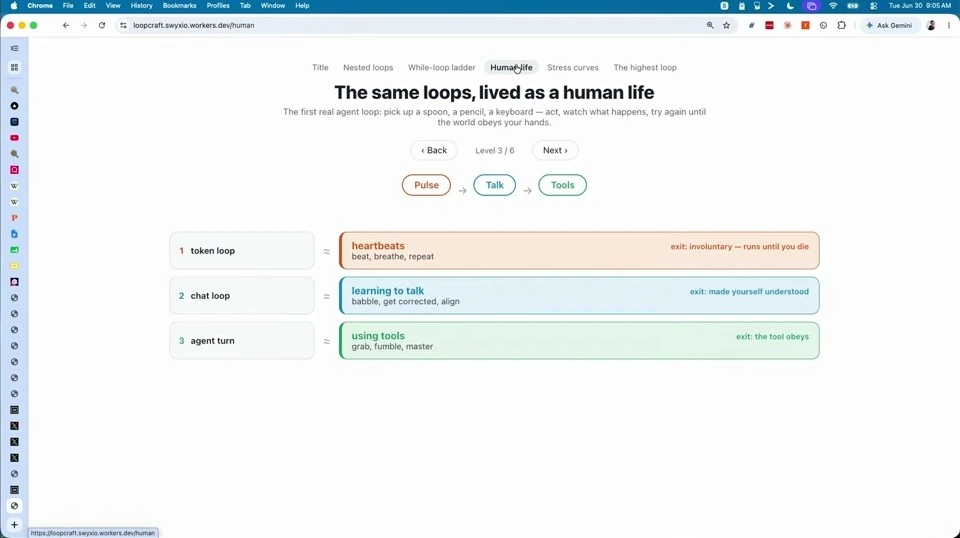The height and width of the screenshot is (538, 960).
Task: Go back with browser back arrow
Action: click(x=66, y=25)
